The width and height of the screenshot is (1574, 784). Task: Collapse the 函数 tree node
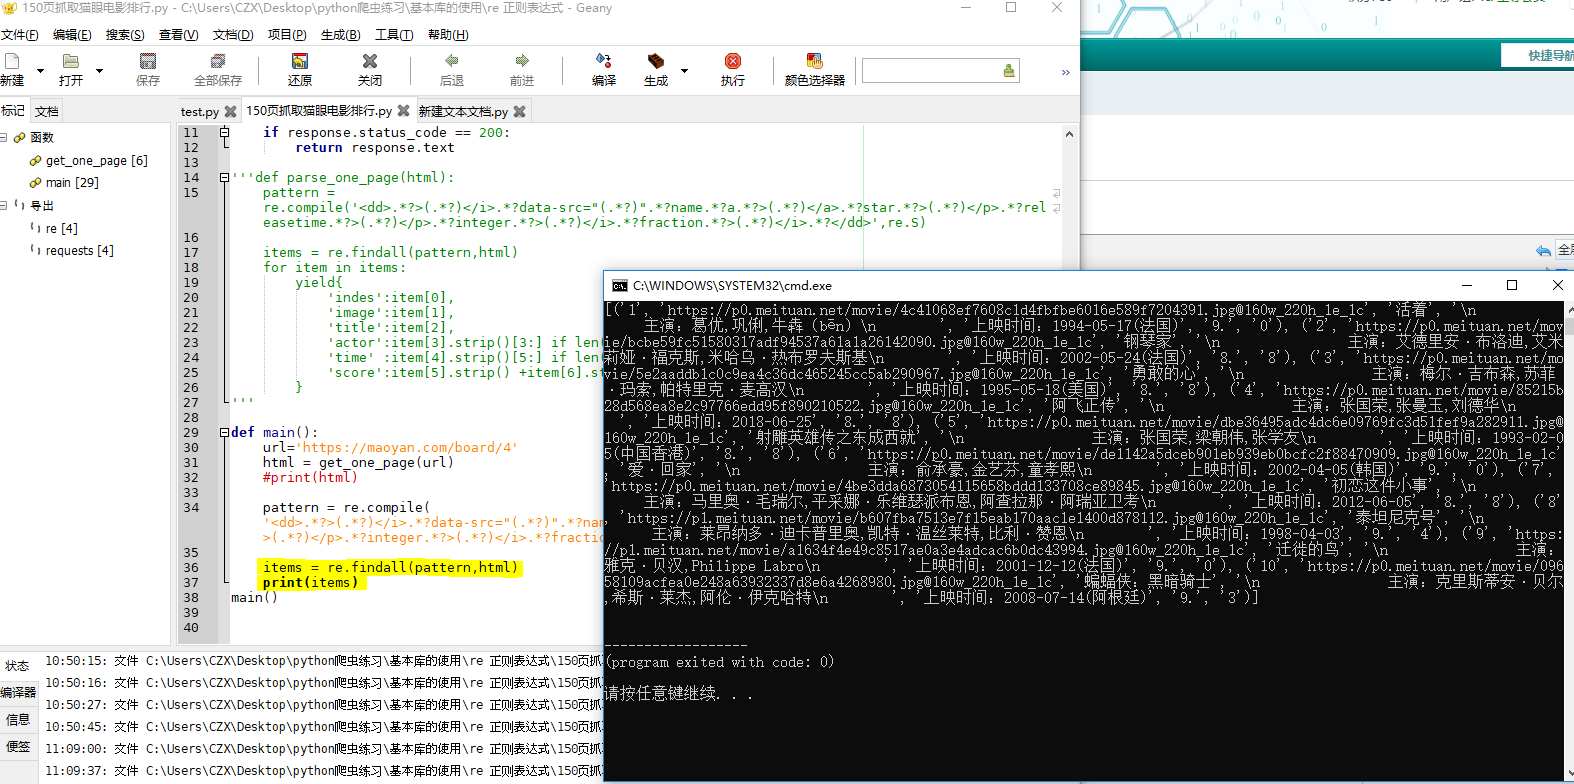pos(4,137)
